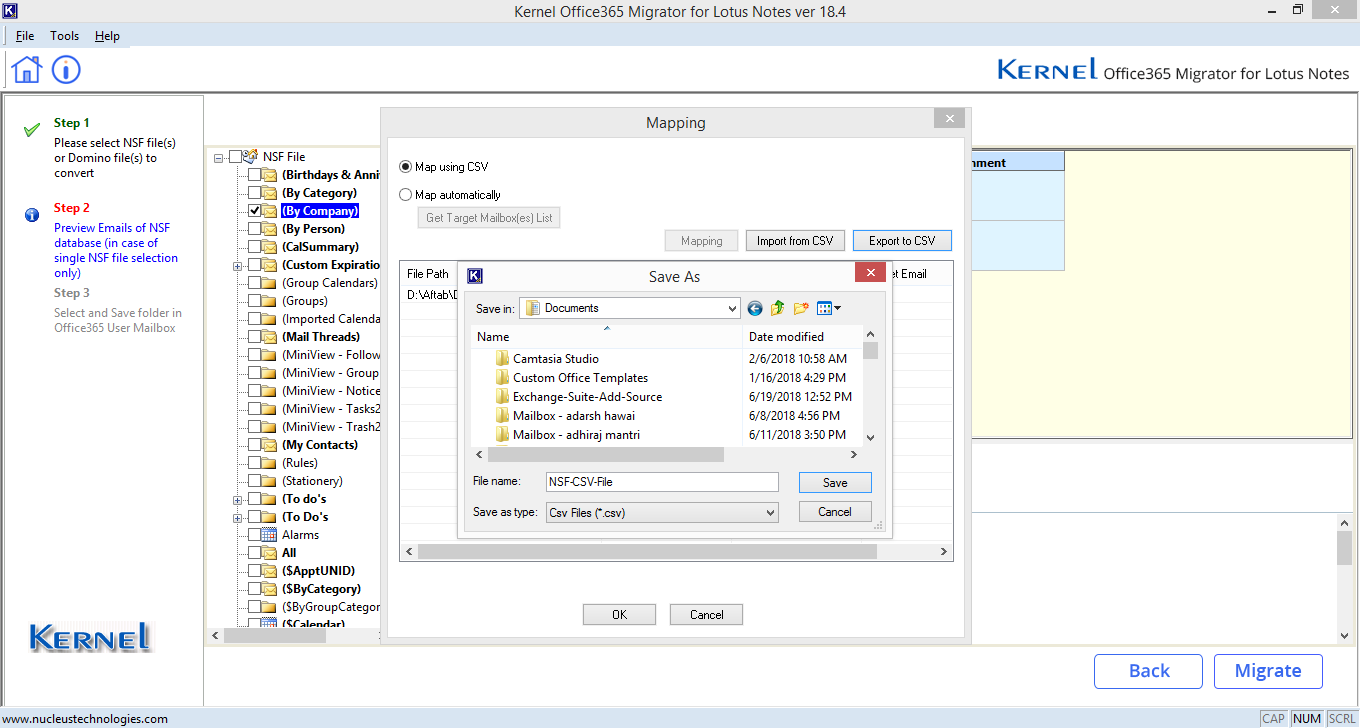Click the Mailbox - adhiraj mantri folder icon
The height and width of the screenshot is (728, 1360).
pos(502,435)
